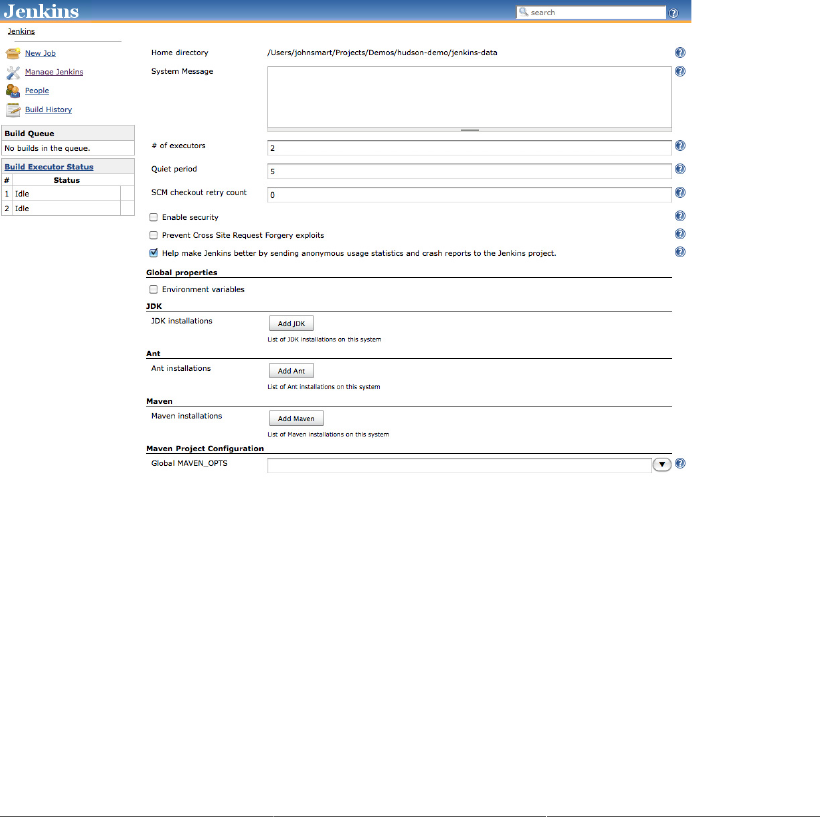Uncheck anonymous usage statistics option

click(153, 253)
